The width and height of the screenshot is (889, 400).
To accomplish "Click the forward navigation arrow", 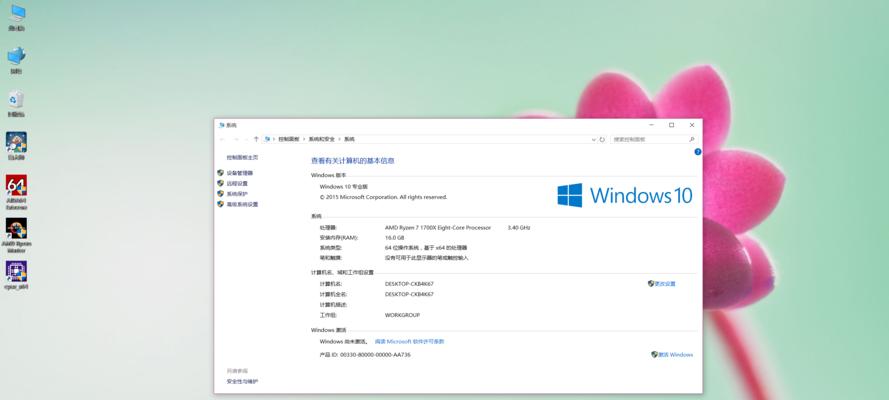I will coord(236,139).
